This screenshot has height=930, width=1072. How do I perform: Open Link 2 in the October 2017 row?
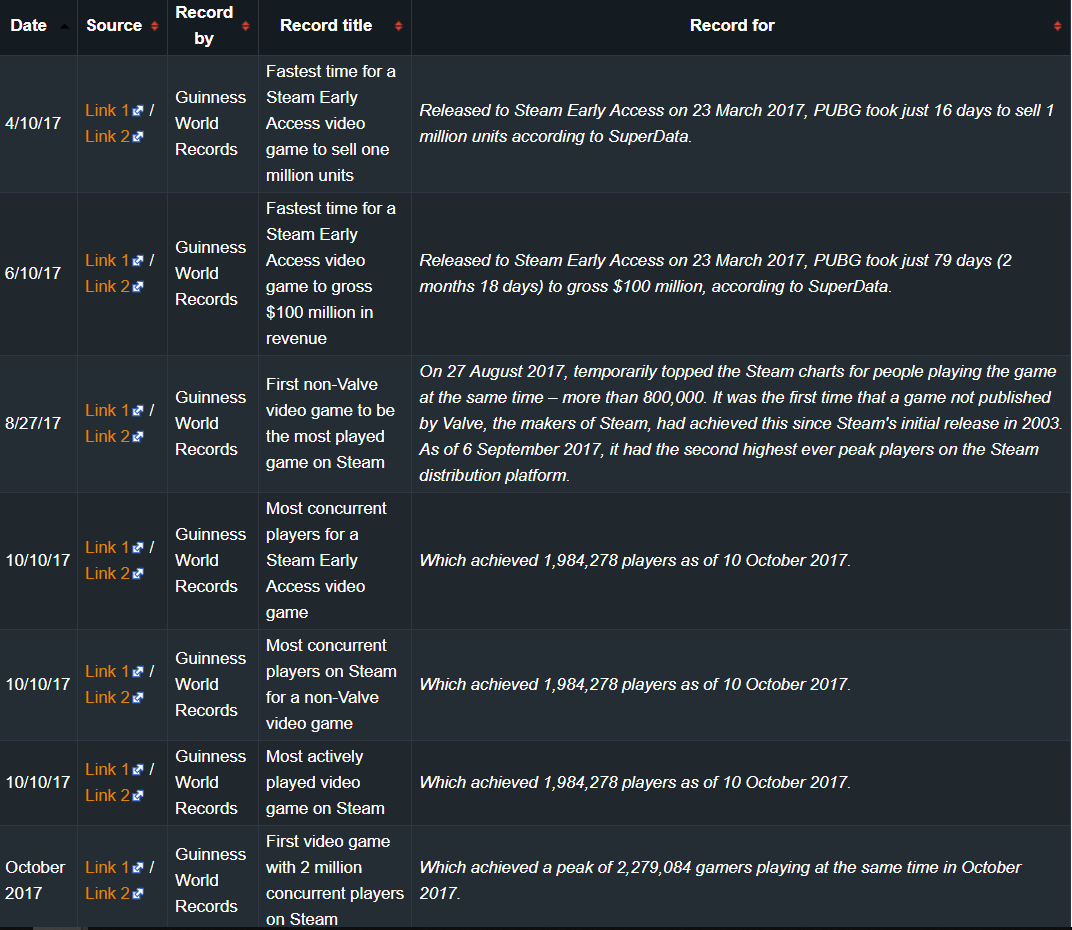[107, 893]
